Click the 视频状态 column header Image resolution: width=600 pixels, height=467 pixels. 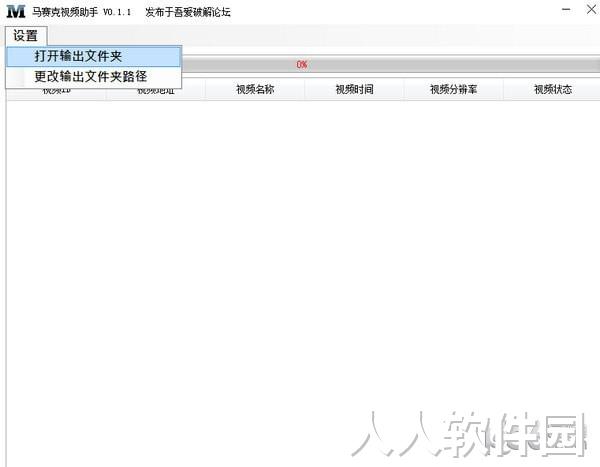coord(552,90)
